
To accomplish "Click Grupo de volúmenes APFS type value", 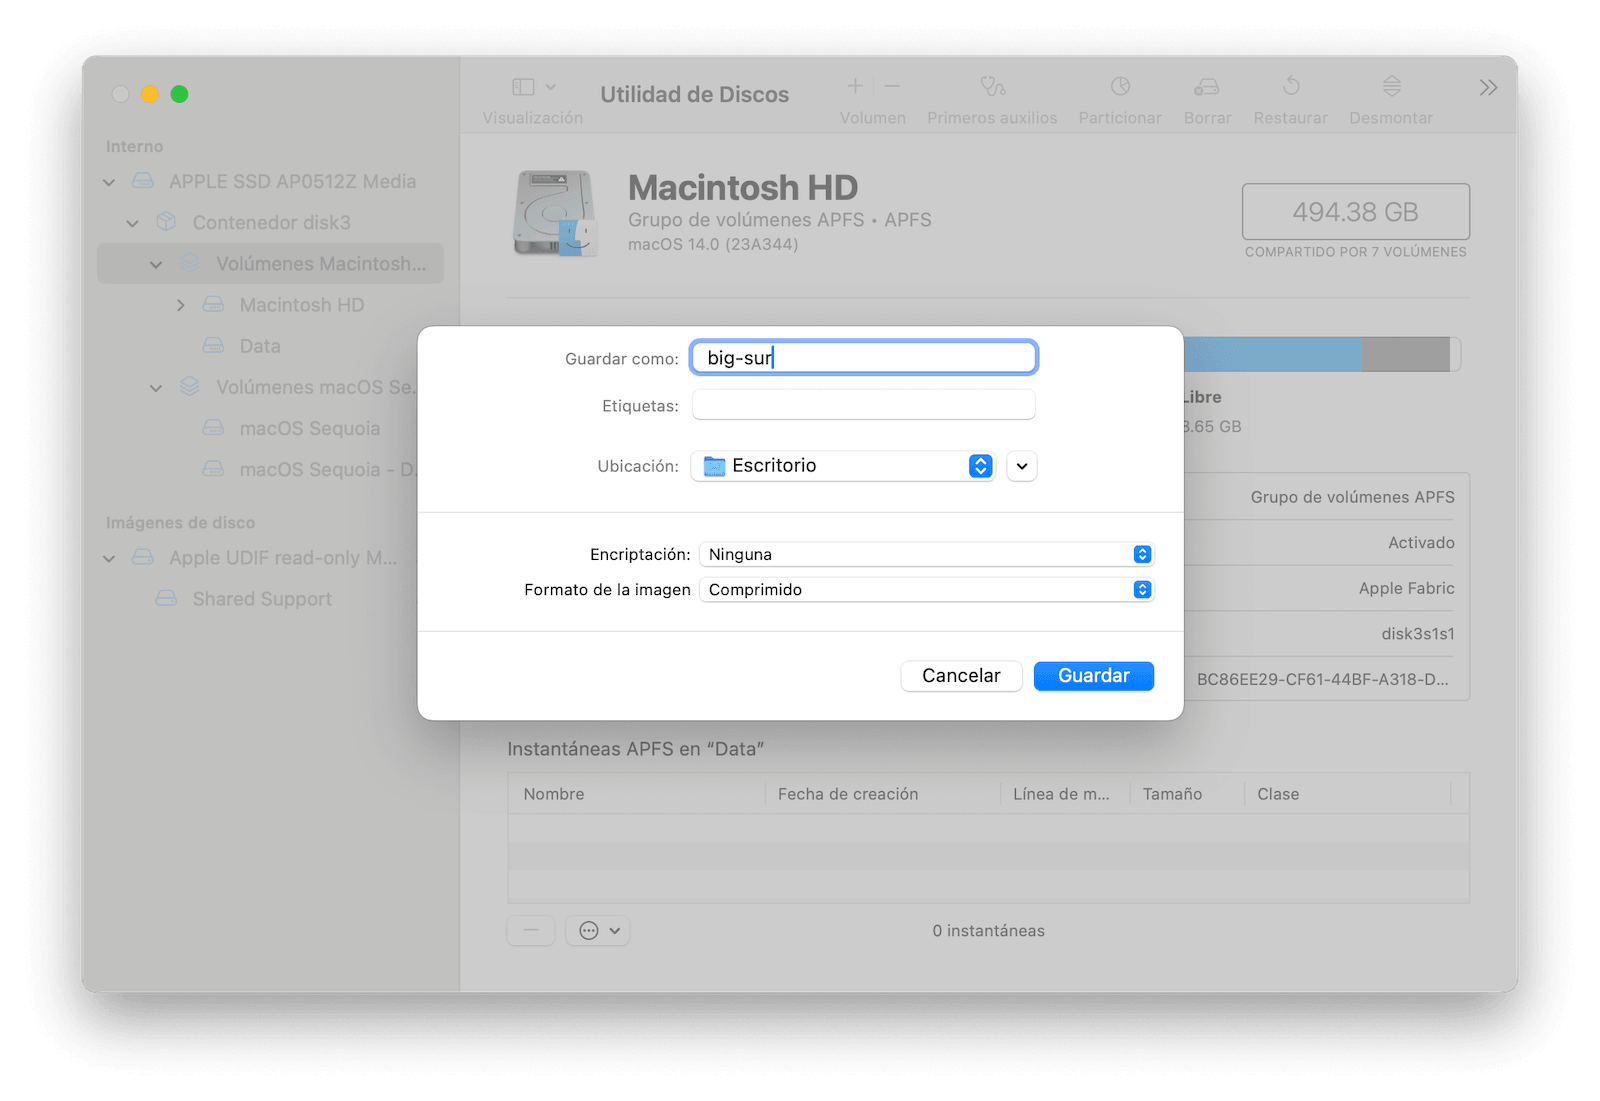I will pyautogui.click(x=1352, y=497).
